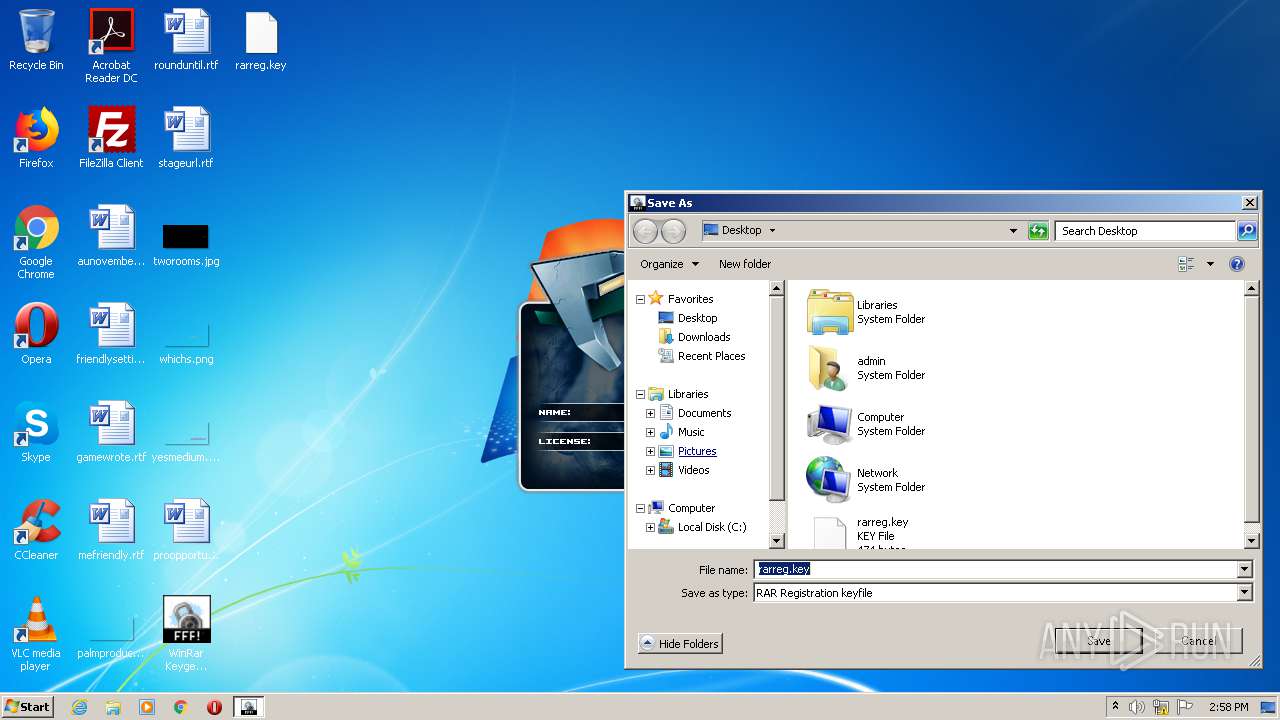The width and height of the screenshot is (1280, 720).
Task: Expand the Local Disk (C:) node
Action: (650, 527)
